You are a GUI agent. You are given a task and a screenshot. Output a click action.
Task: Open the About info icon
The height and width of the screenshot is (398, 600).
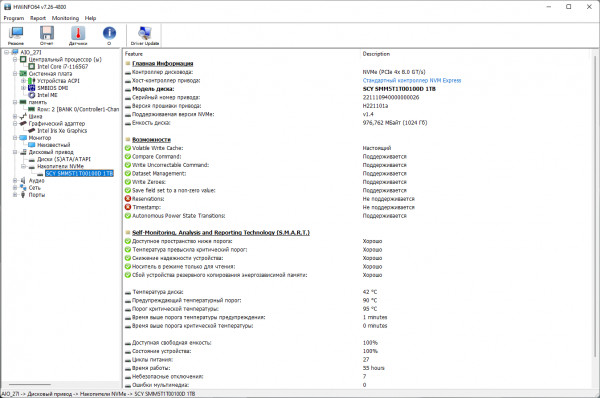click(109, 36)
